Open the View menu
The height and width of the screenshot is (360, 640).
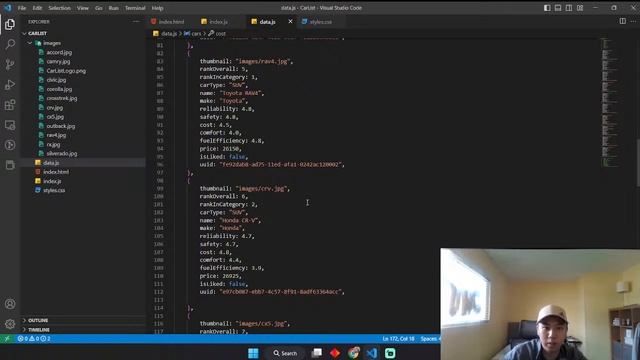(x=82, y=8)
